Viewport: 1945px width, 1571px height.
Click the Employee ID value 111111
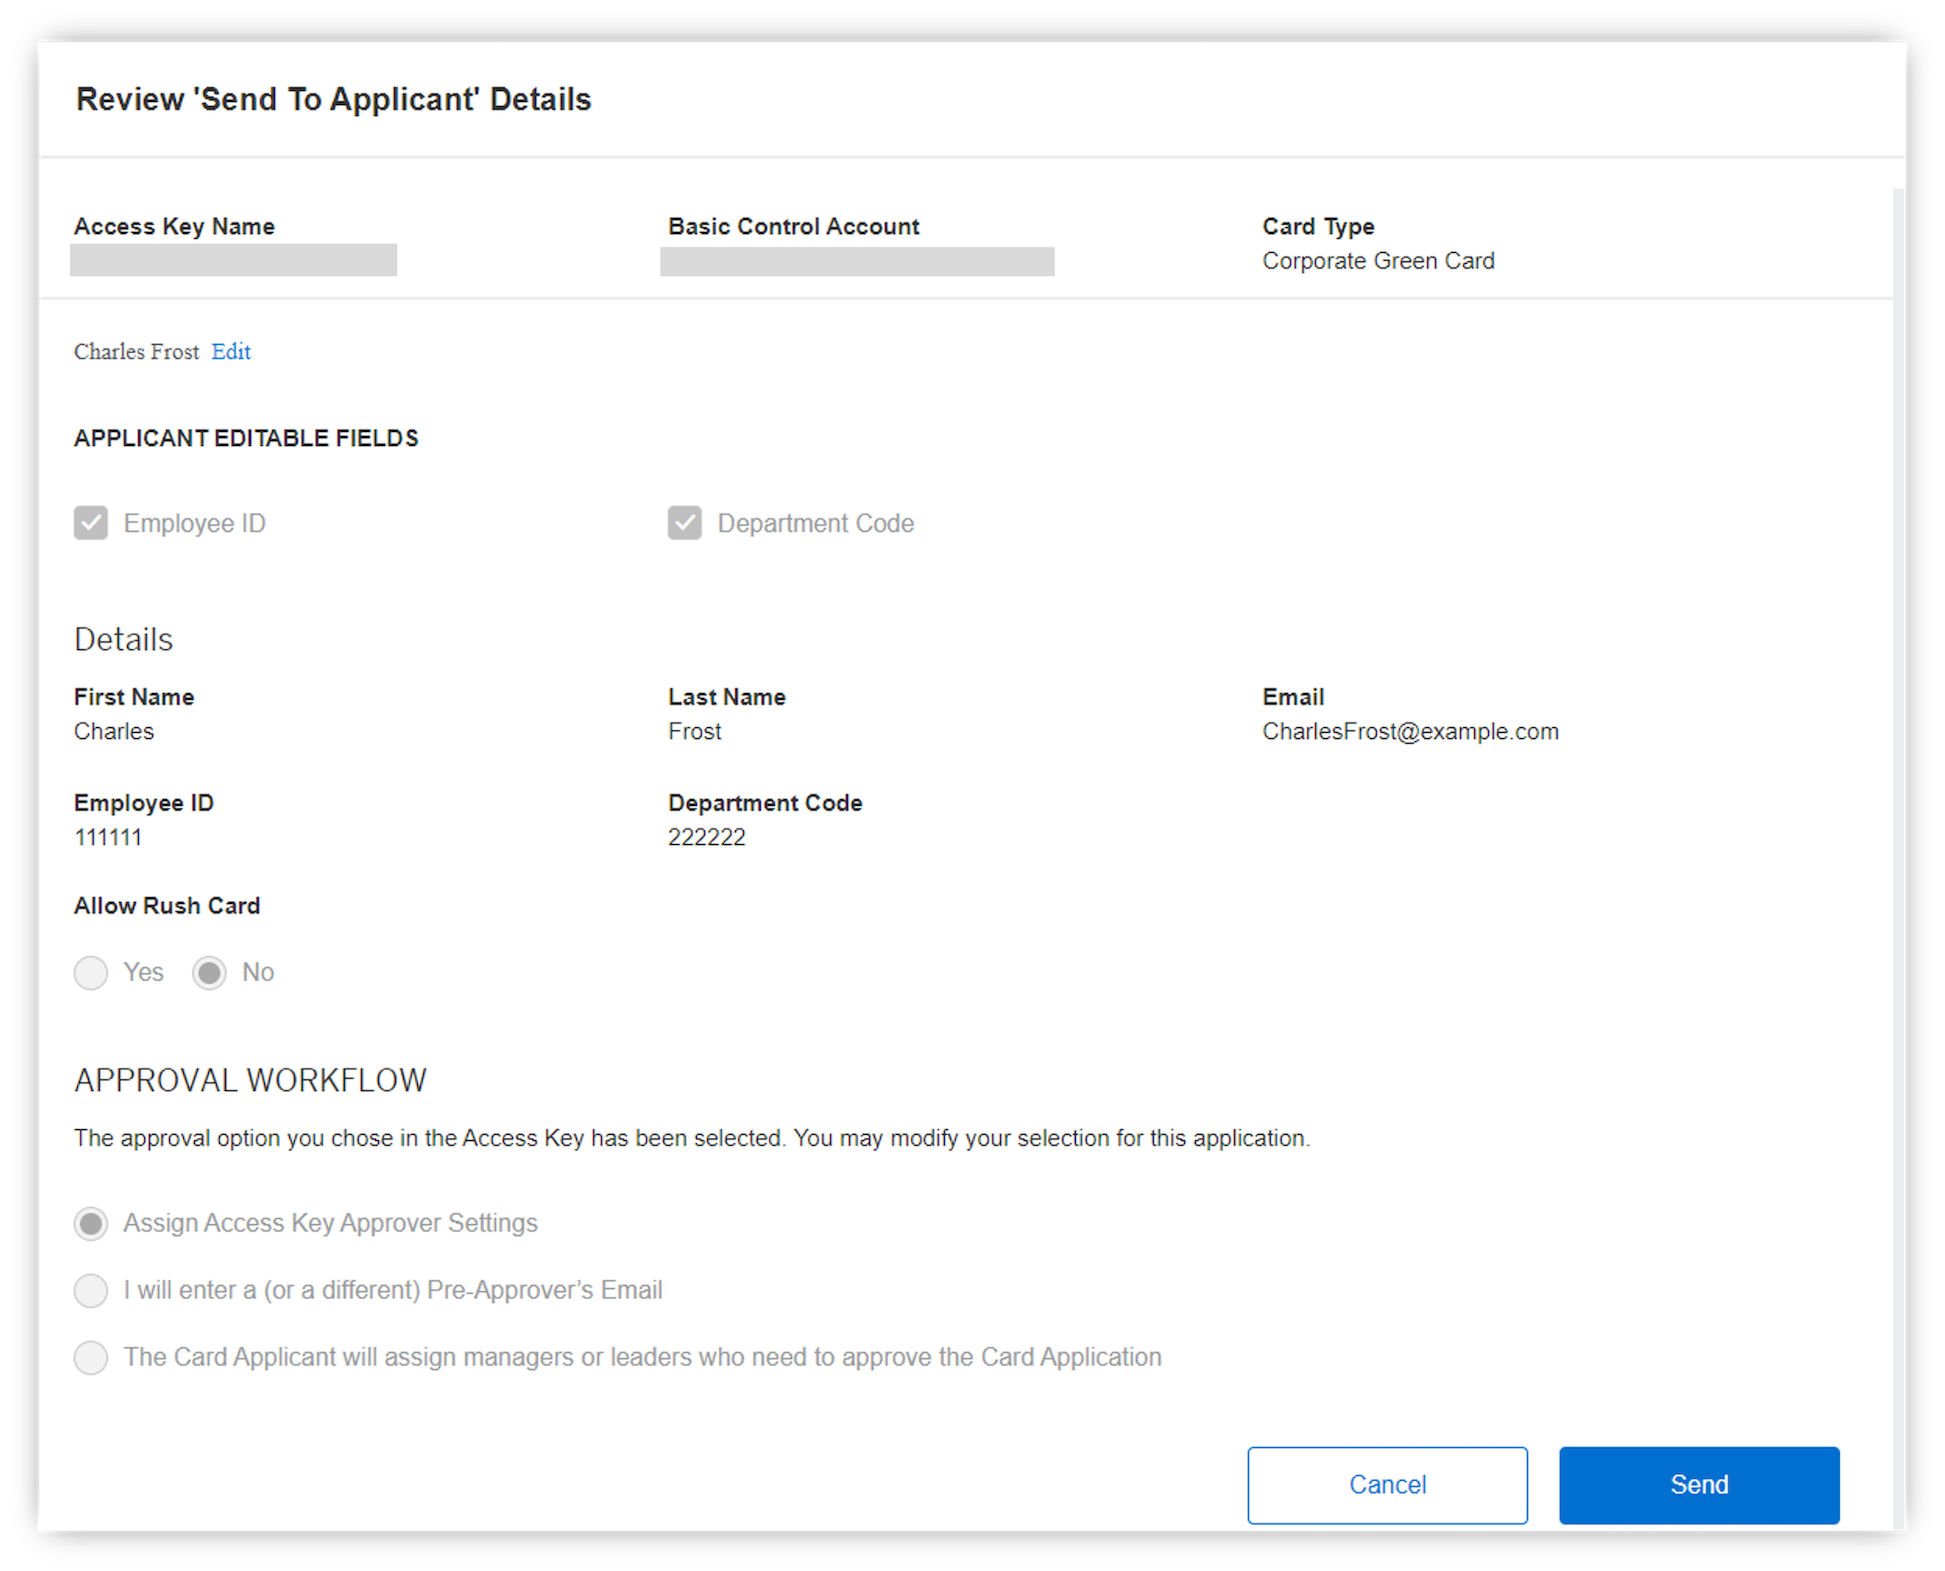[108, 838]
